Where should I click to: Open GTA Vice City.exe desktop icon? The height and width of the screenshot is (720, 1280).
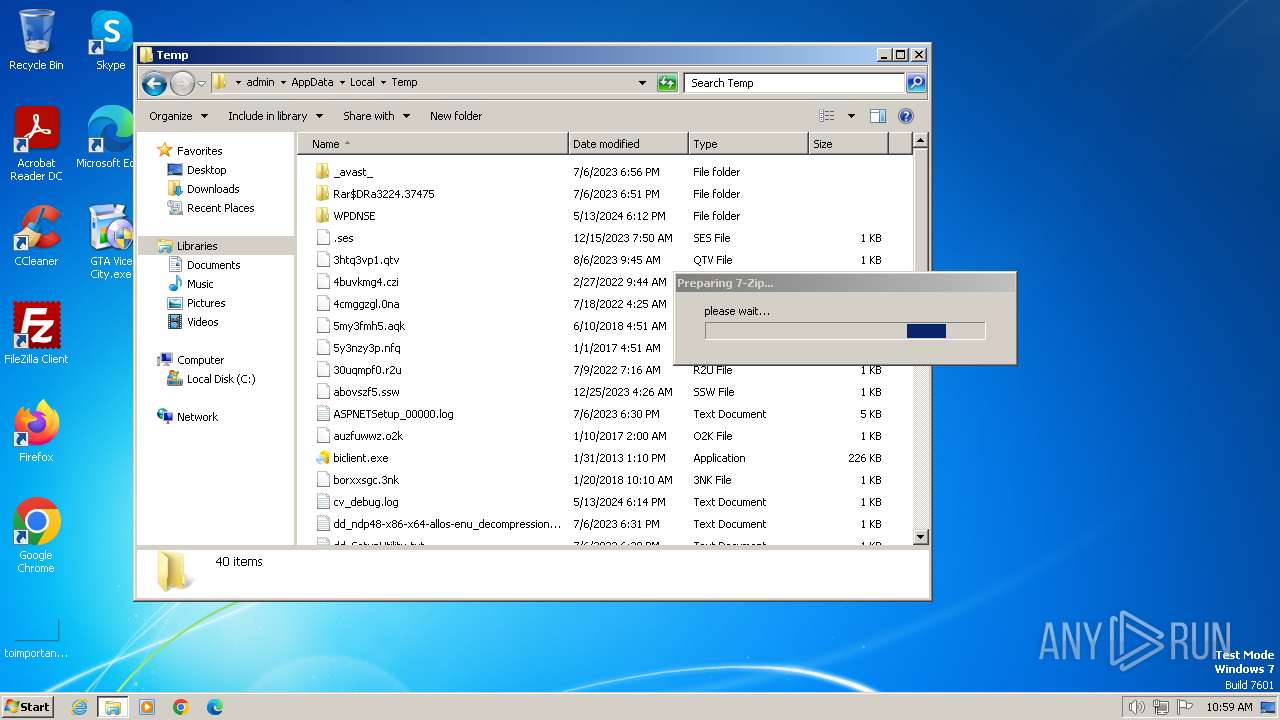pyautogui.click(x=110, y=242)
